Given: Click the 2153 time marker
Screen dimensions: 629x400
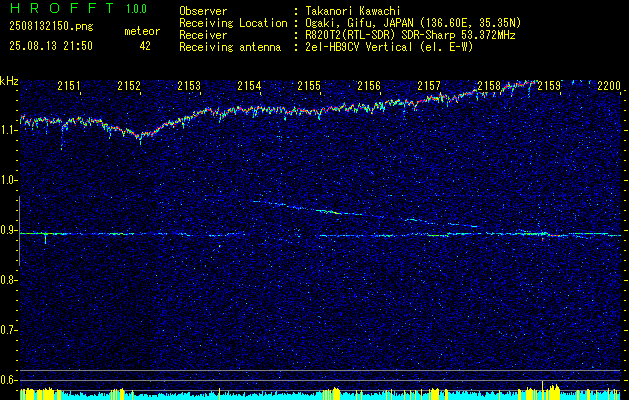Looking at the screenshot, I should tap(189, 85).
